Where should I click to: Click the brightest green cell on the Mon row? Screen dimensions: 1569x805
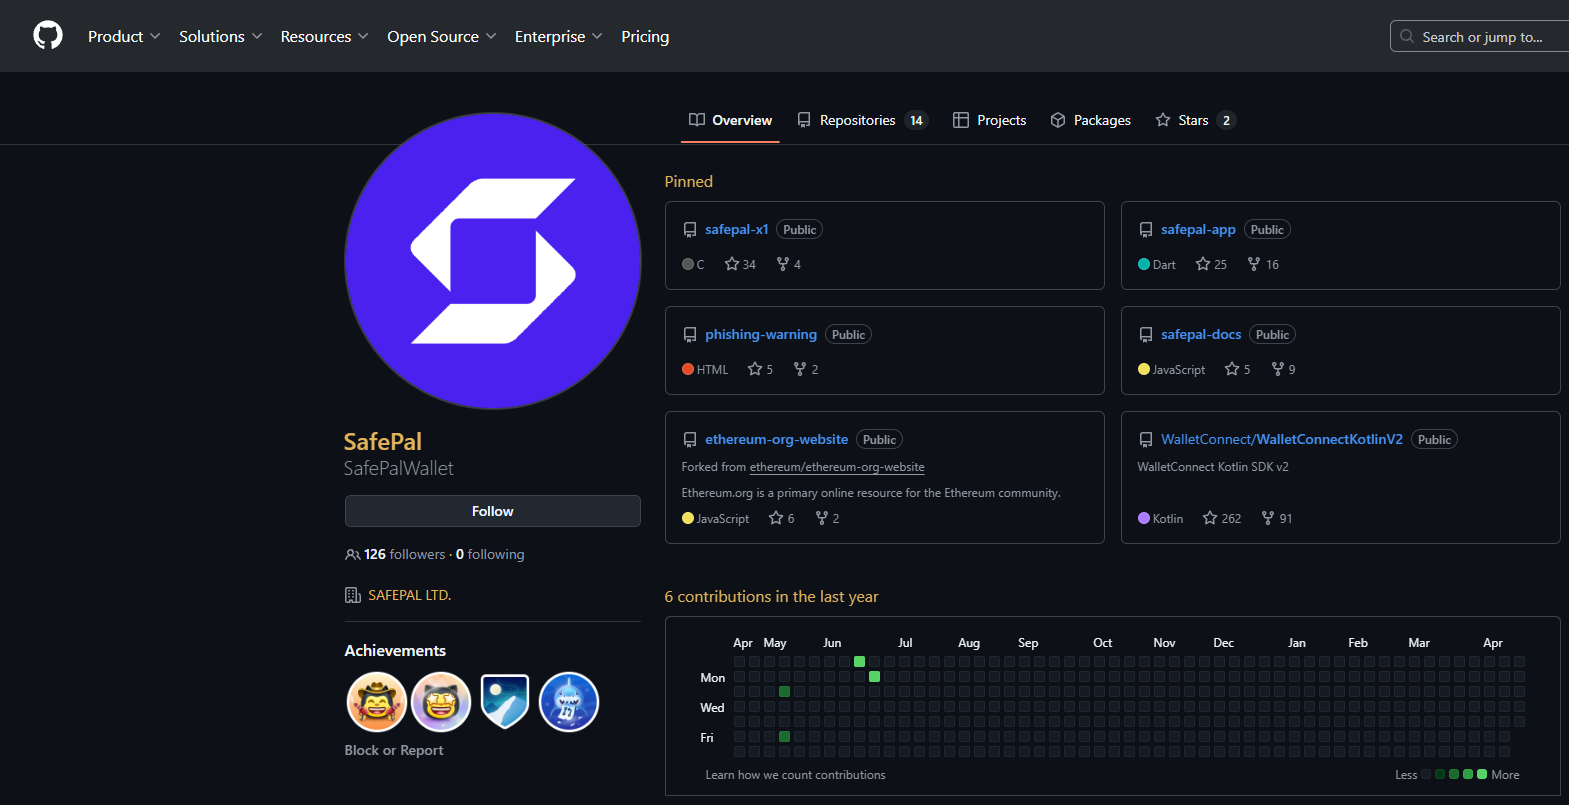[874, 676]
